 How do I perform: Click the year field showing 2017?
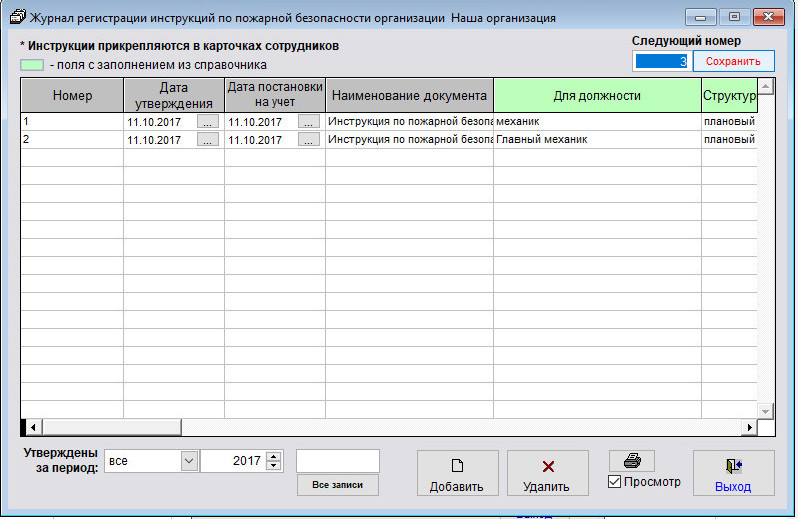click(x=234, y=461)
